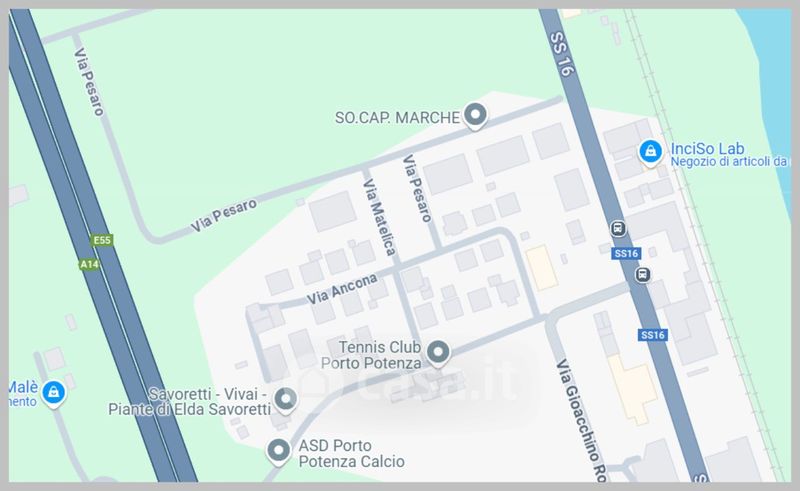Select the Tennis Club Porto Potenza pin
The image size is (800, 491).
point(438,353)
